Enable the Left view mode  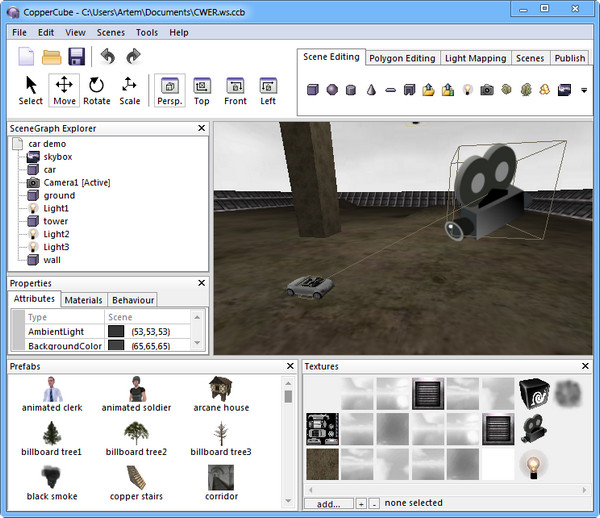268,90
